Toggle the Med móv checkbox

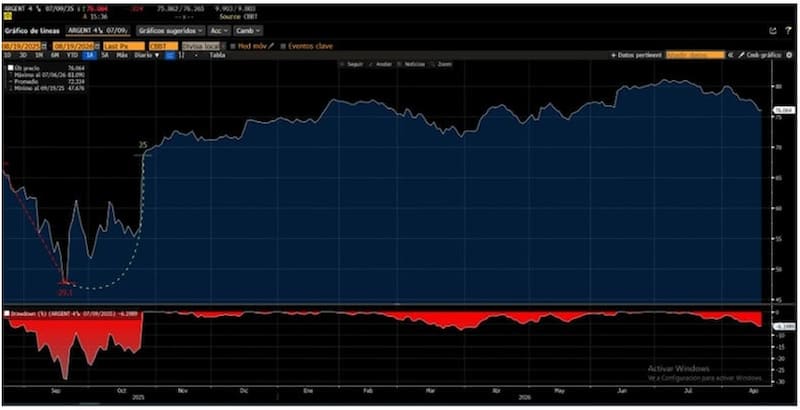233,46
